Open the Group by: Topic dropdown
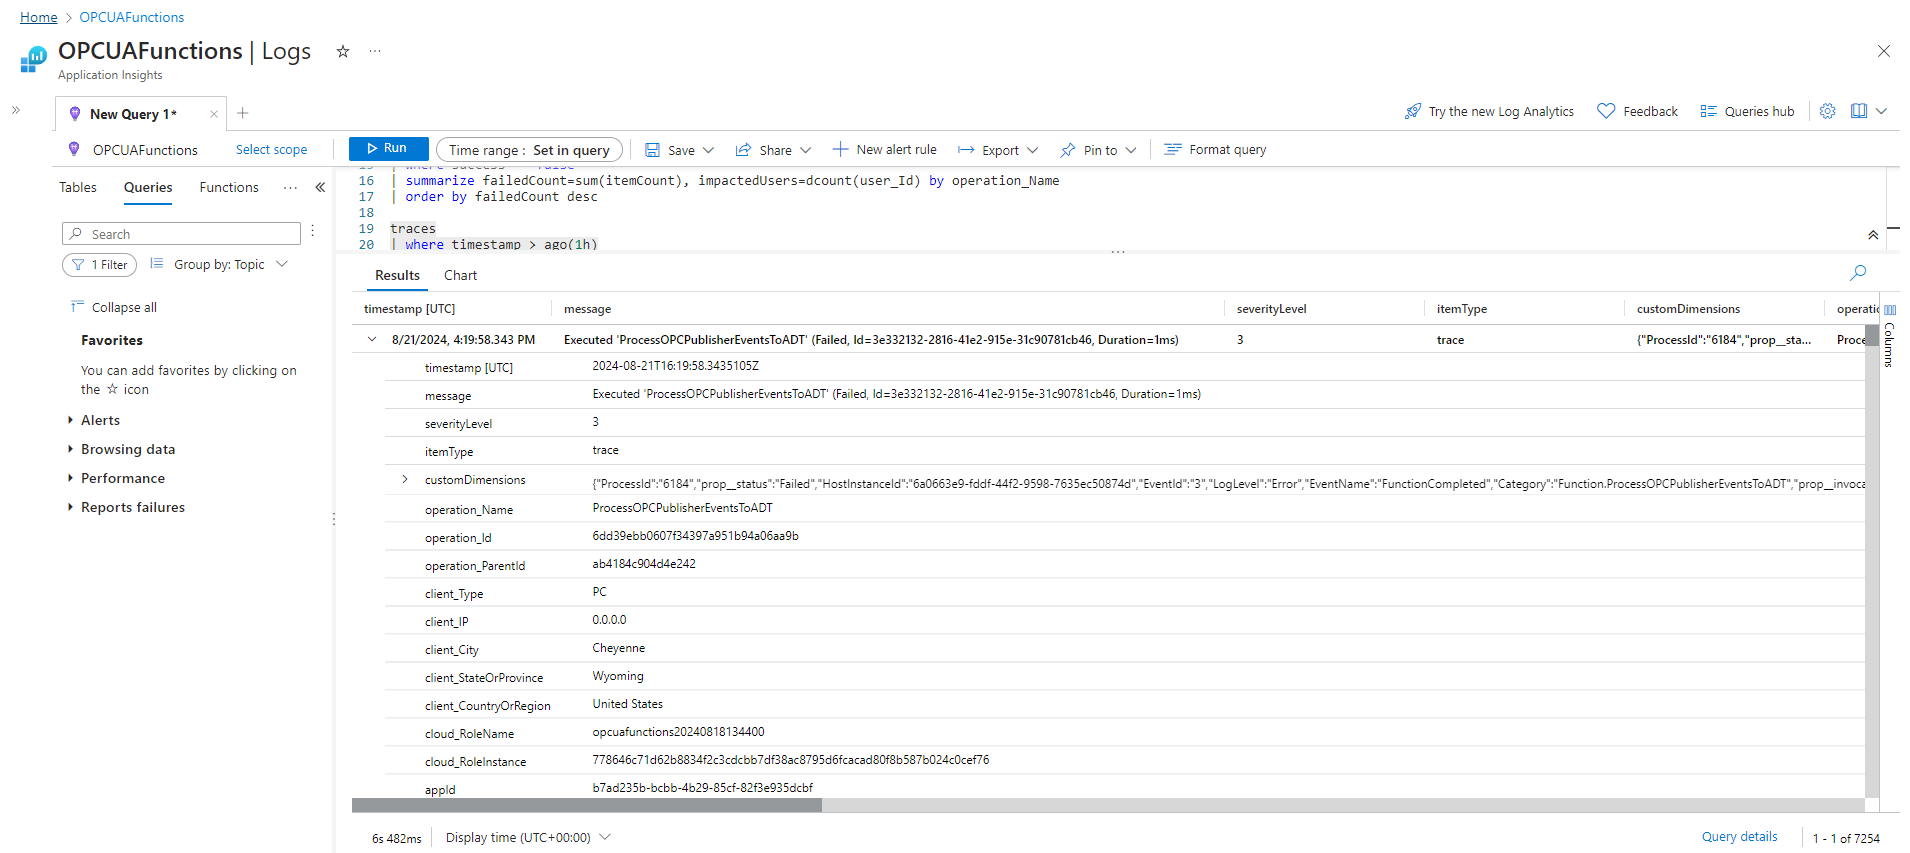 pos(219,264)
